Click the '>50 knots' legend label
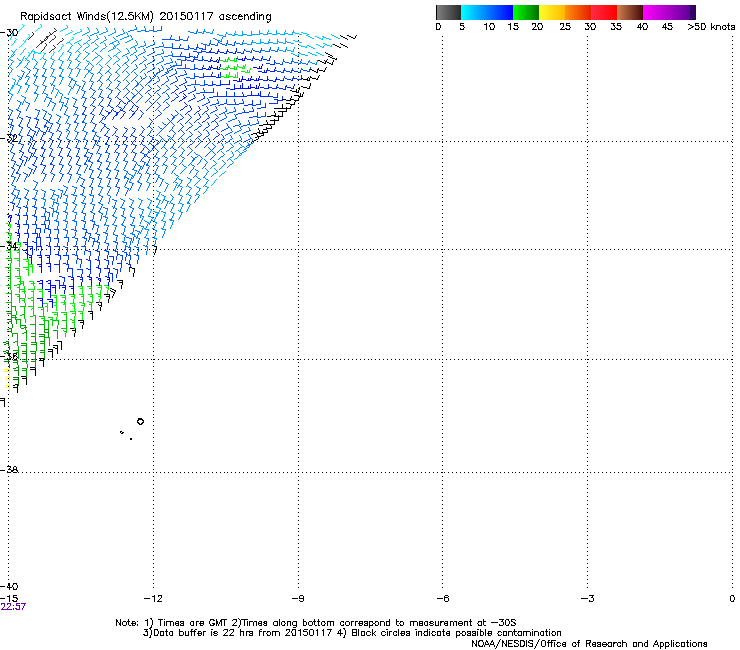Image resolution: width=740 pixels, height=650 pixels. [711, 27]
